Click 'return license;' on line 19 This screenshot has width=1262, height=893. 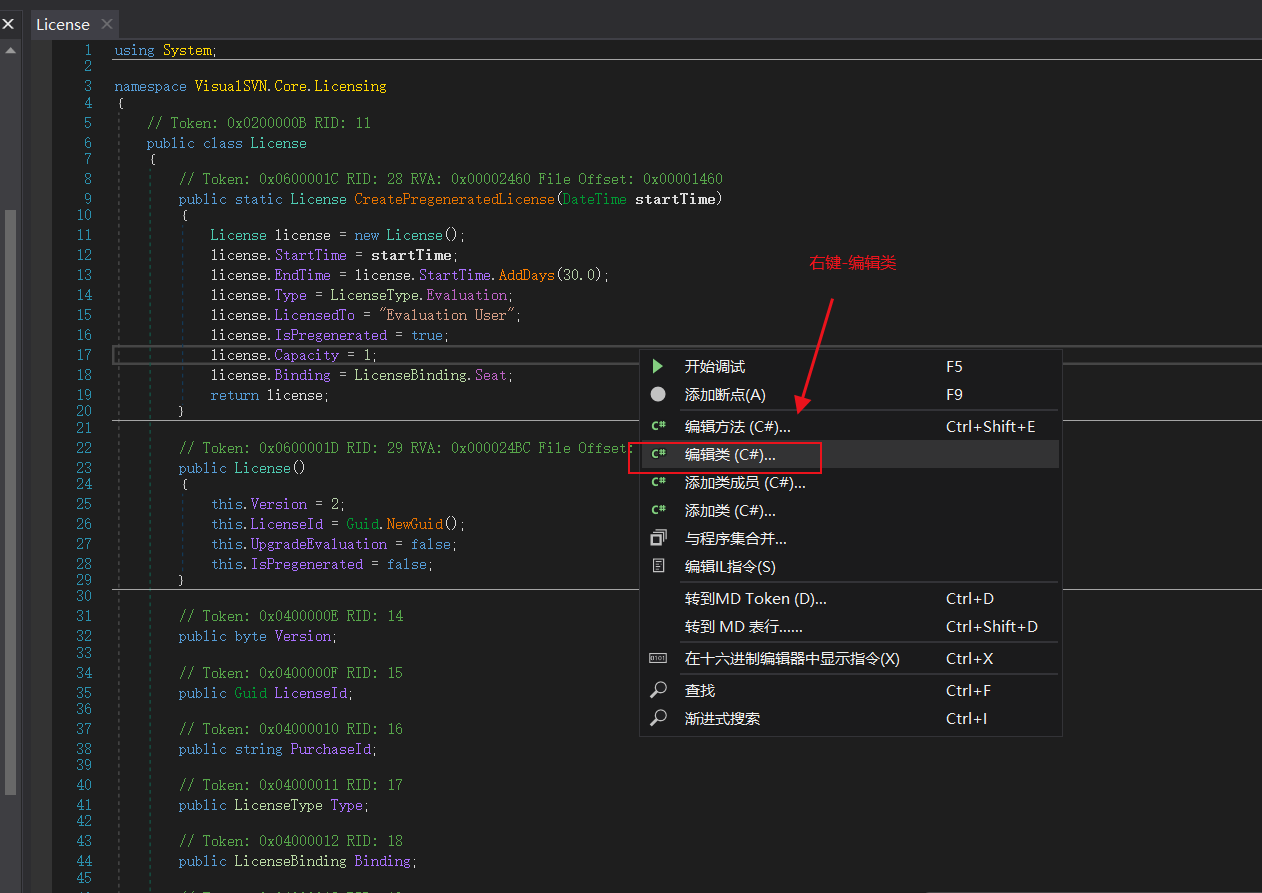pos(269,395)
